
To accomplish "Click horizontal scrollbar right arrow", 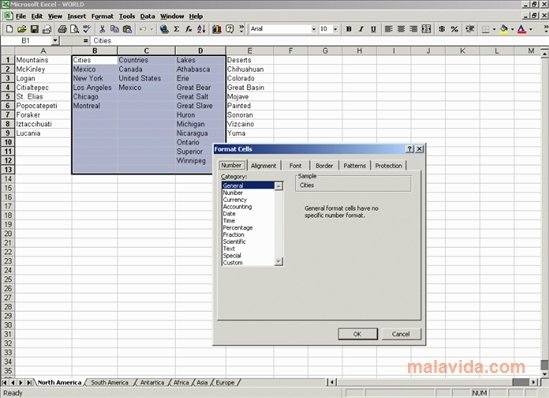I will (534, 382).
